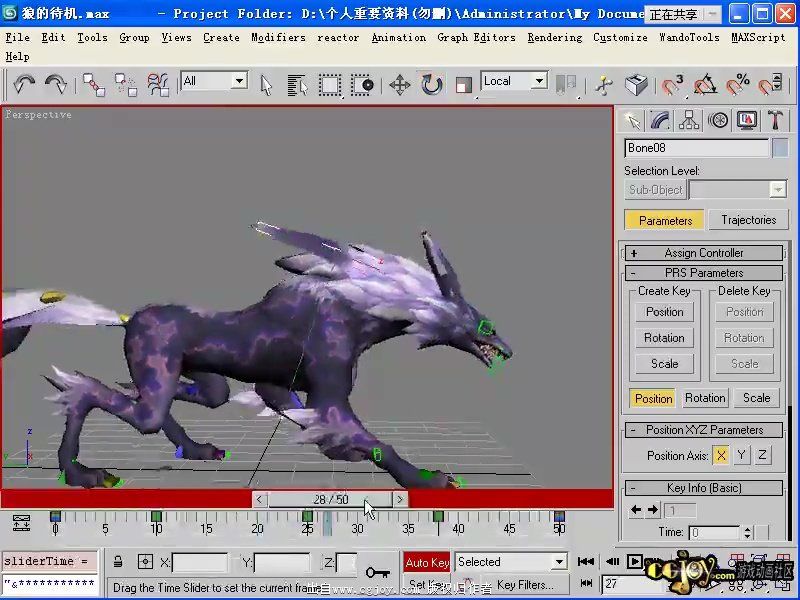The width and height of the screenshot is (800, 600).
Task: Click the Rectangular Selection Region icon
Action: [x=330, y=85]
